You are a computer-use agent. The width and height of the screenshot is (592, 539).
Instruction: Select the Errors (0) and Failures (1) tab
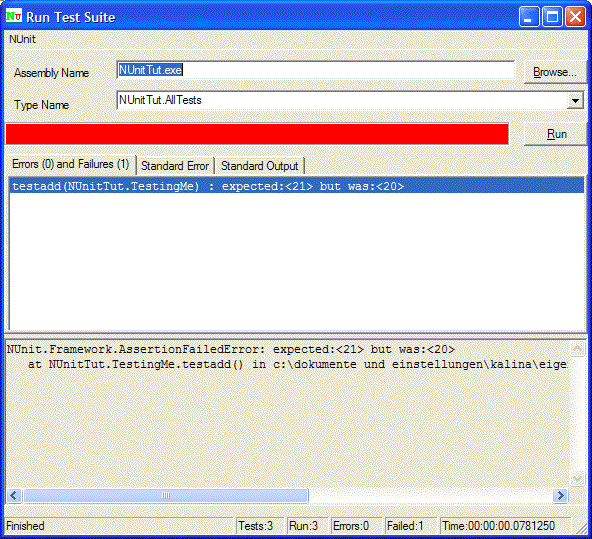(x=71, y=164)
